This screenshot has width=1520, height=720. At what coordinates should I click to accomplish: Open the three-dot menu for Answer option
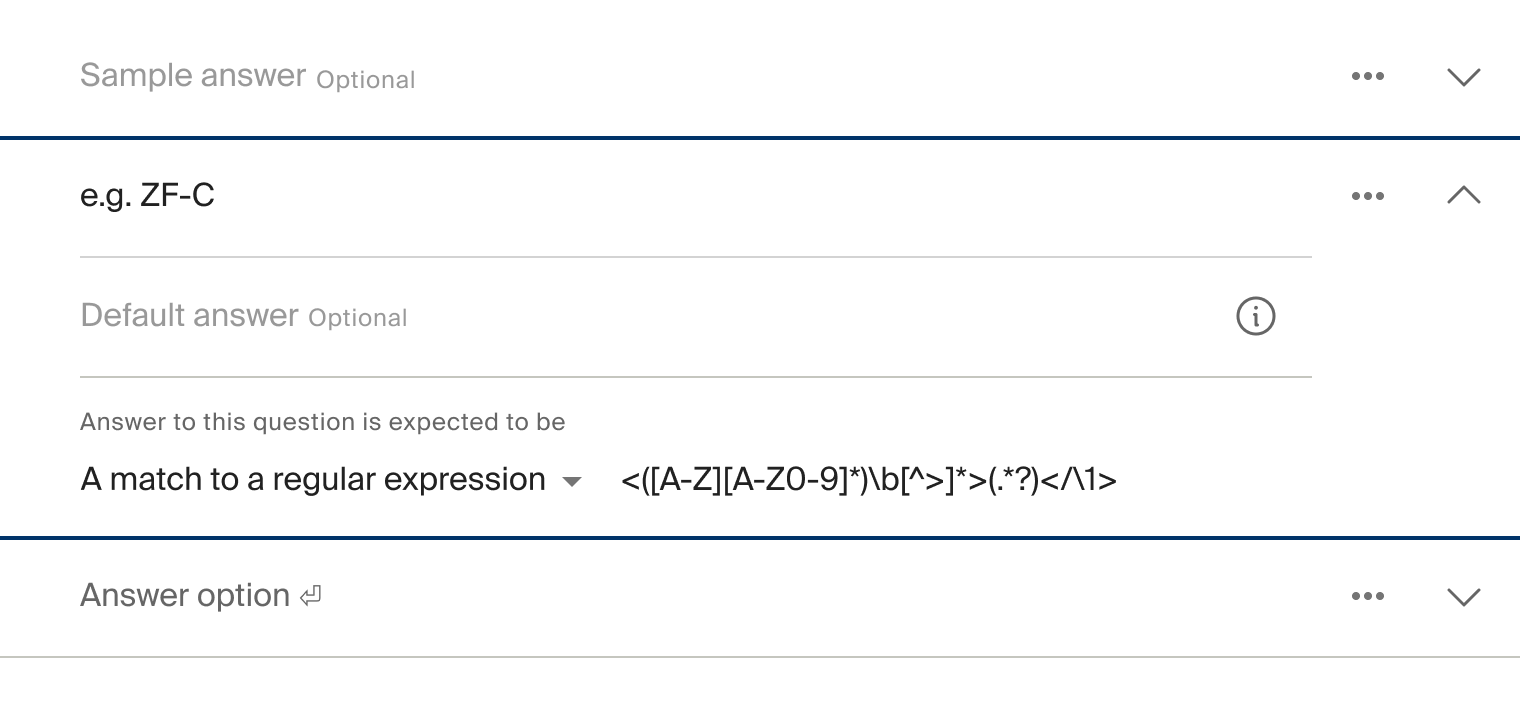coord(1367,595)
